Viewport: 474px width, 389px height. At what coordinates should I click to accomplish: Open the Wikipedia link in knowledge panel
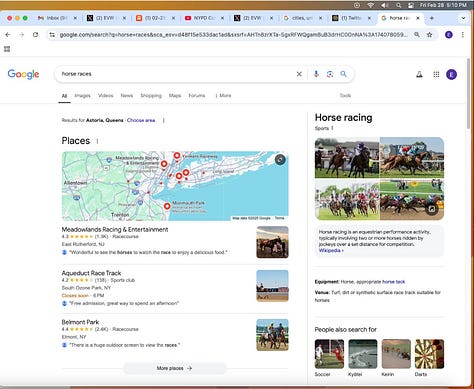[x=331, y=251]
